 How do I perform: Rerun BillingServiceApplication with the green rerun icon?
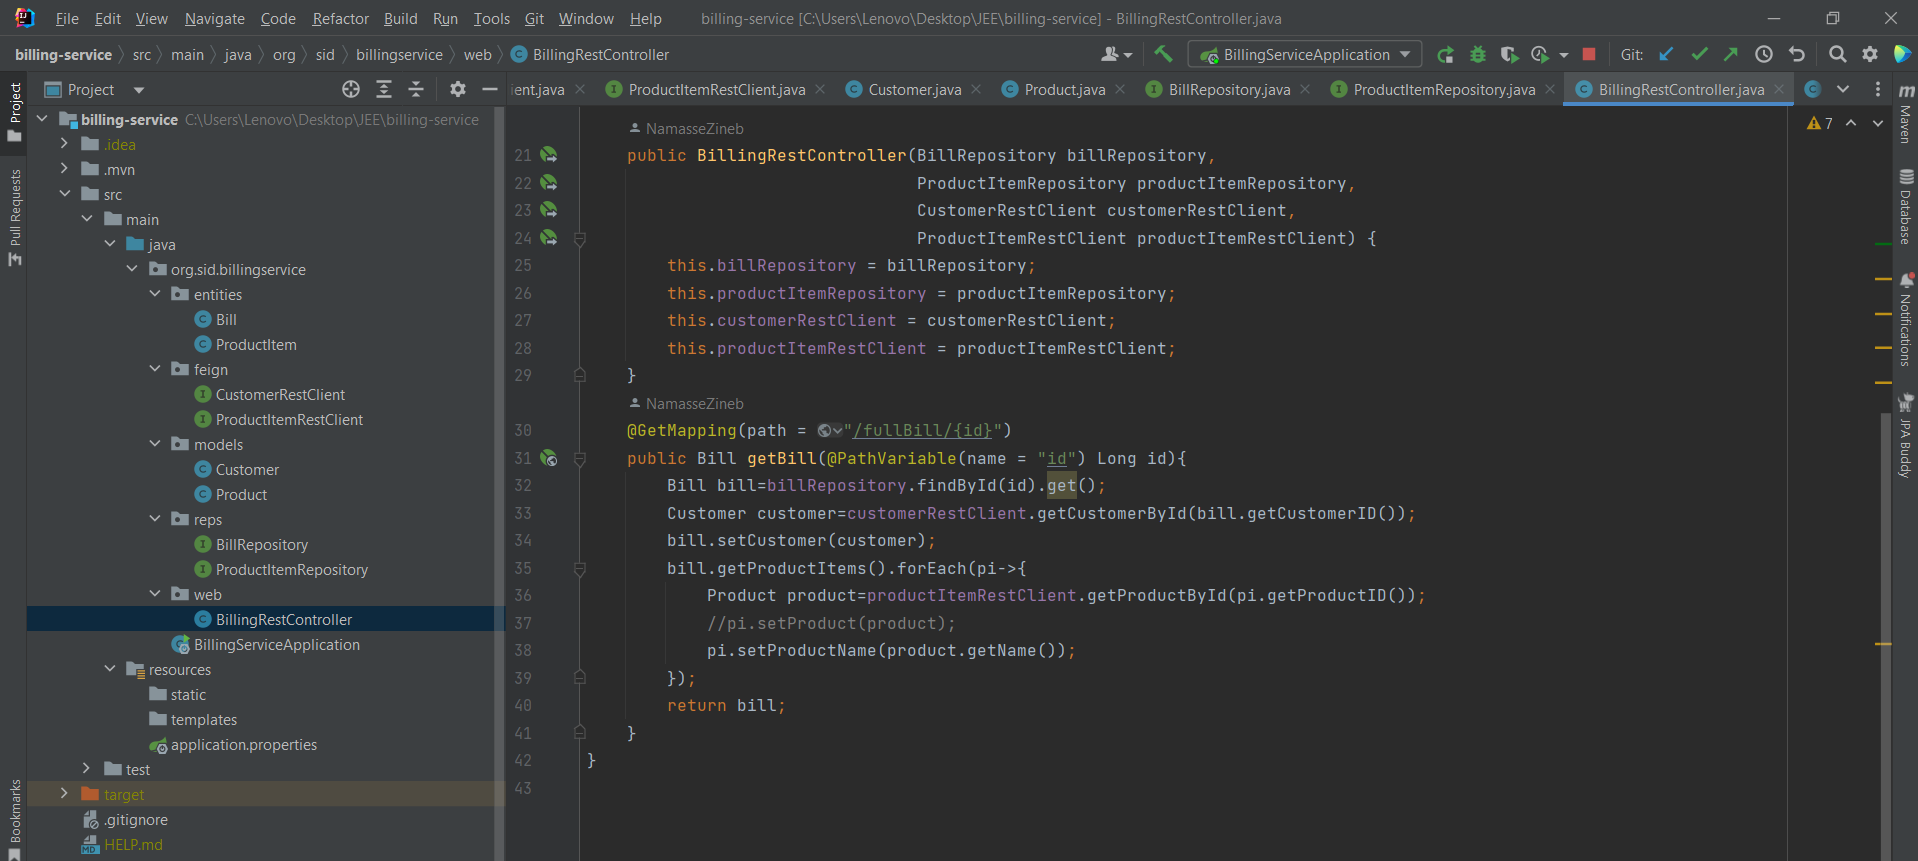click(1446, 55)
